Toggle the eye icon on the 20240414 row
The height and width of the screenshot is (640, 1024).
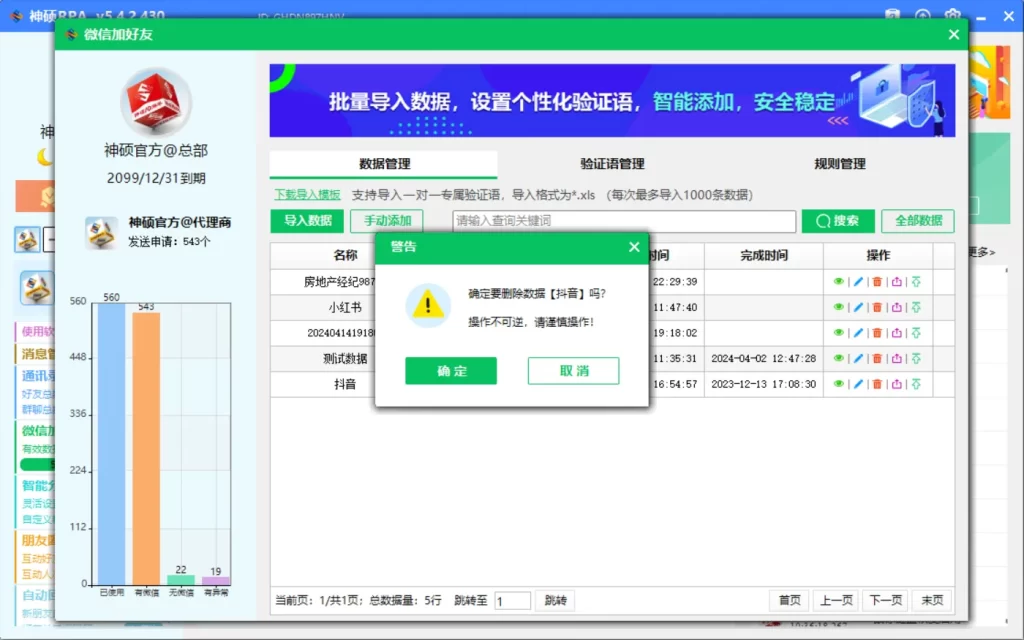pyautogui.click(x=839, y=332)
